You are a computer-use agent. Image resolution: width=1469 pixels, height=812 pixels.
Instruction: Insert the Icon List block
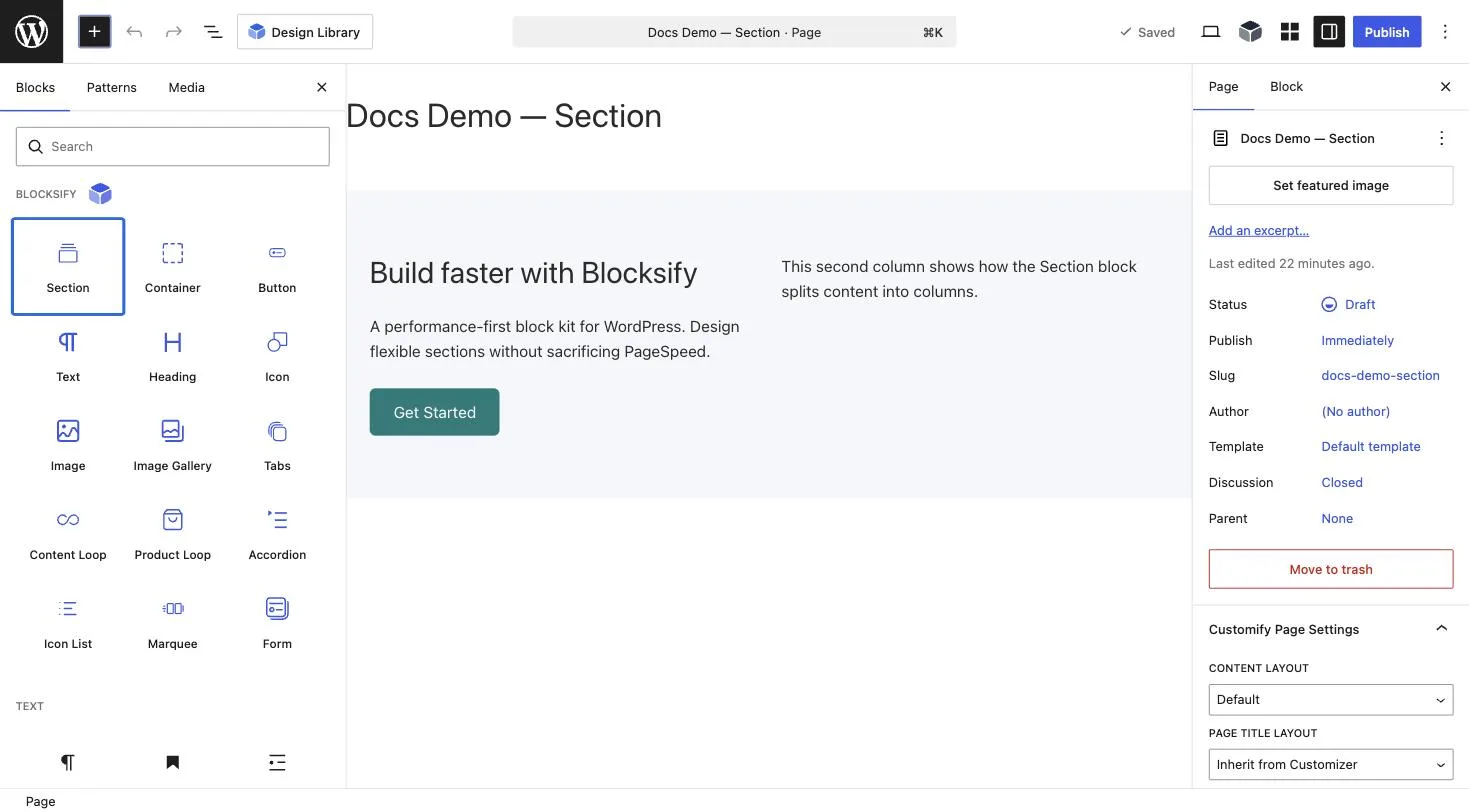(x=68, y=623)
